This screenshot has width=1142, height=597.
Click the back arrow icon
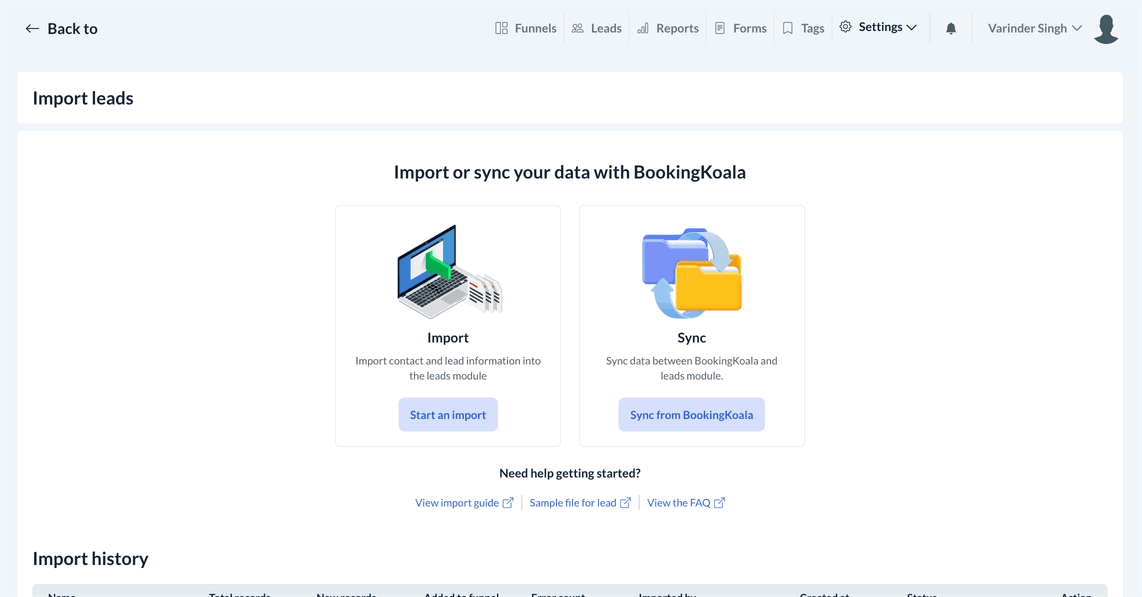click(32, 28)
